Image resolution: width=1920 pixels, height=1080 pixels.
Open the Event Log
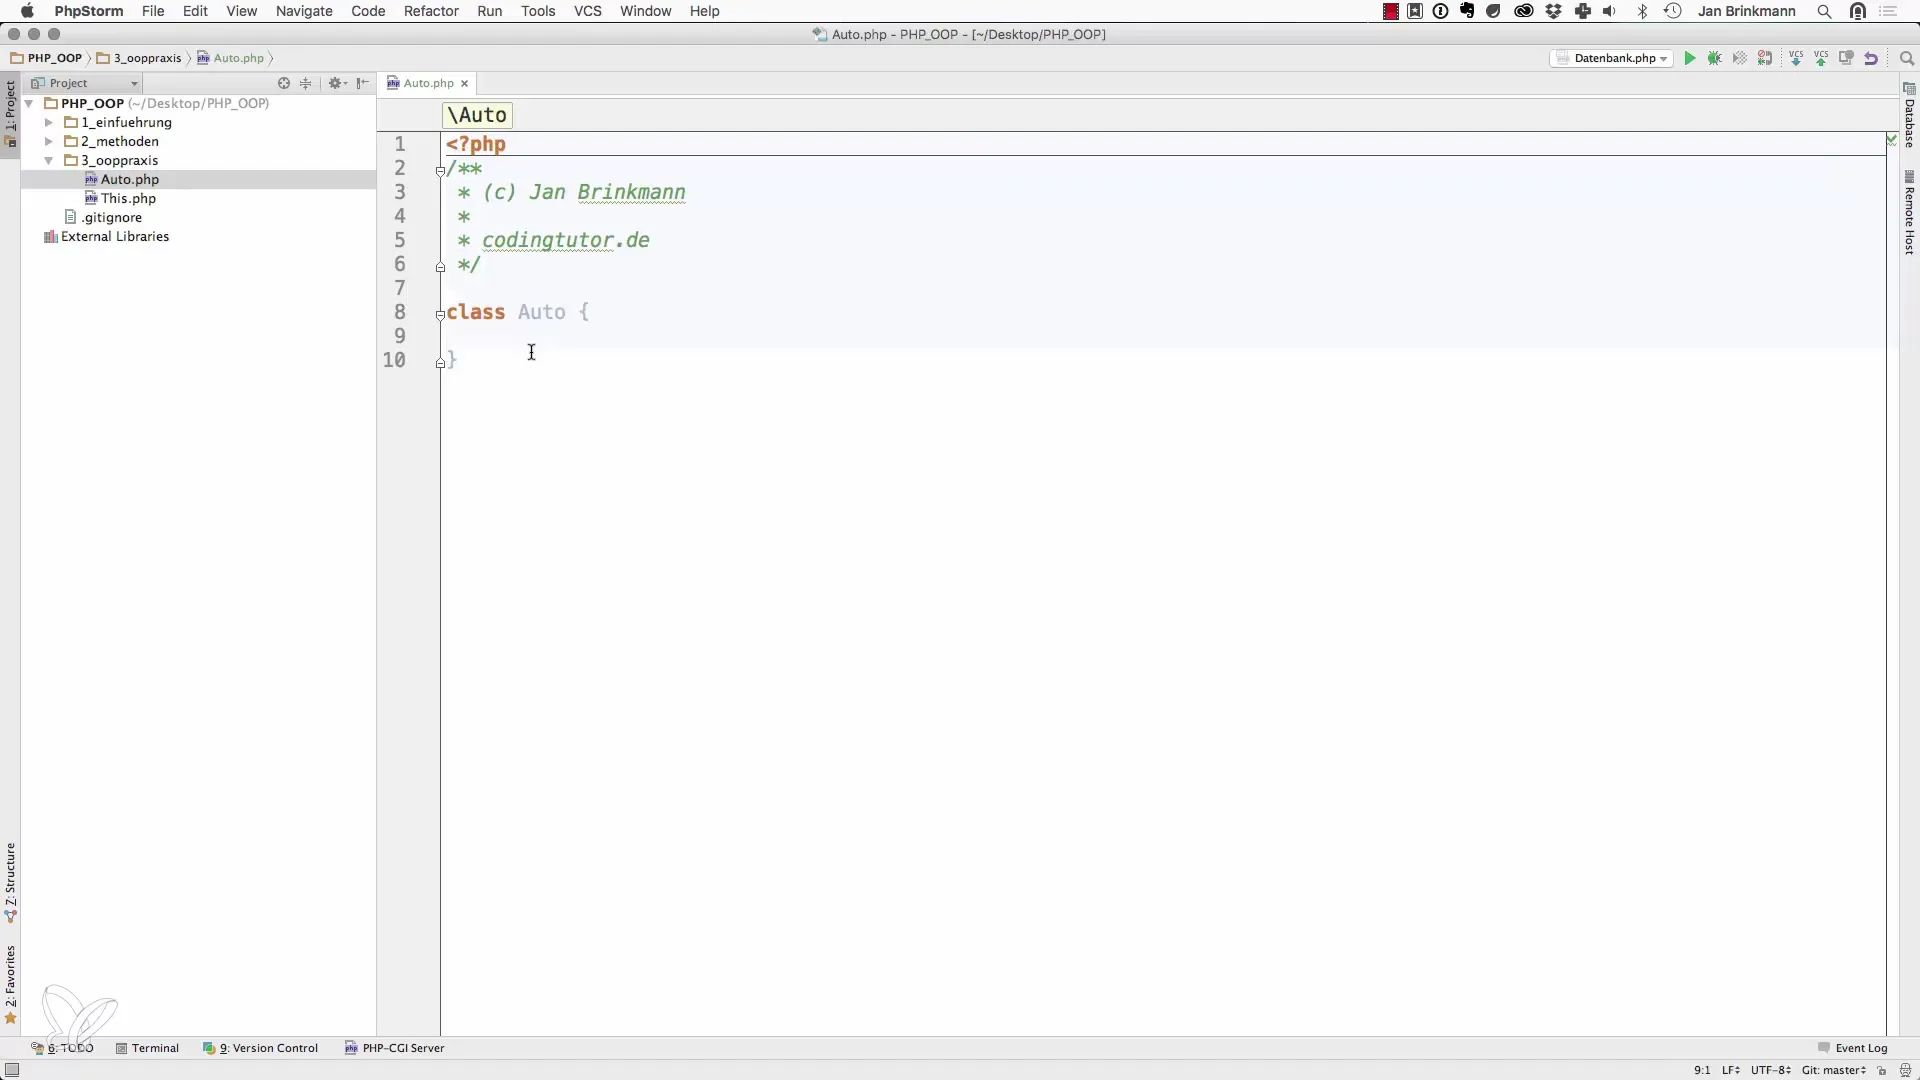1852,1048
